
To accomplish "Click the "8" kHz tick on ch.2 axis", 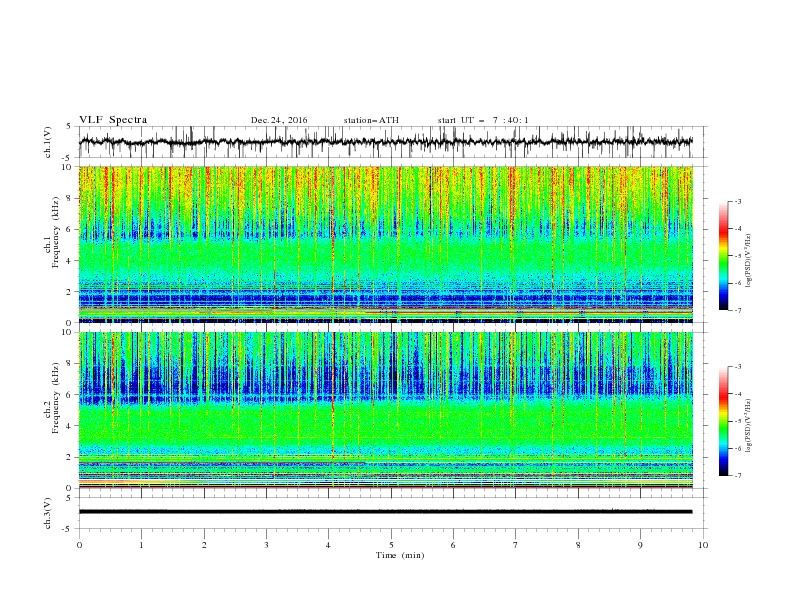I will (69, 364).
